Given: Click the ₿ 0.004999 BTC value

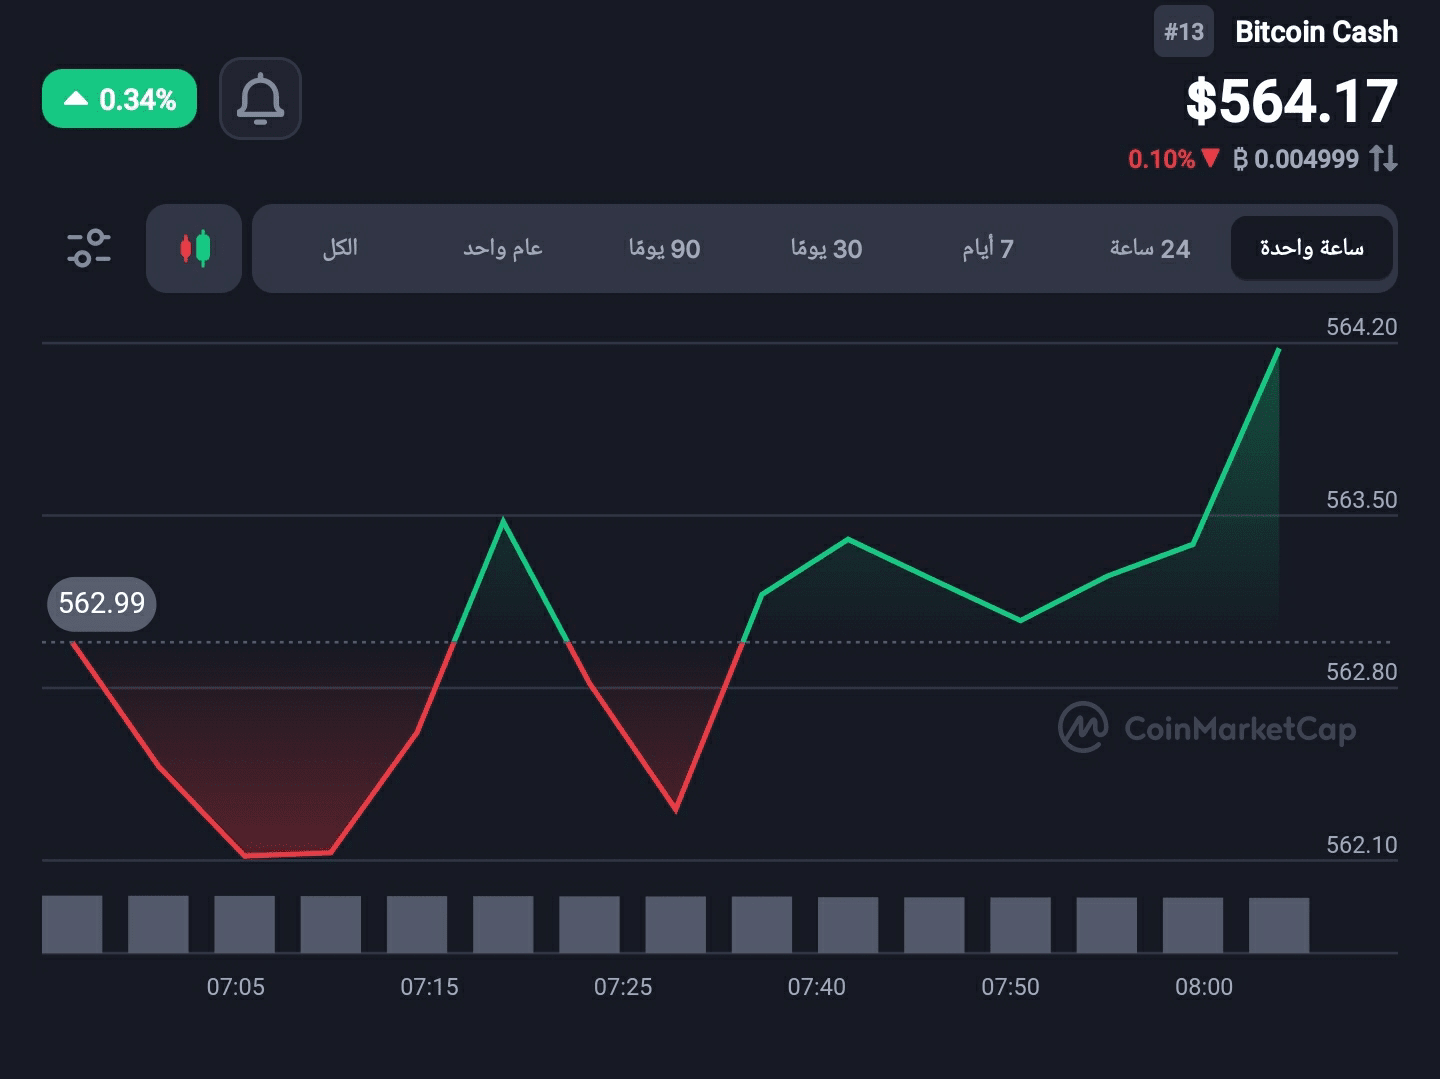Looking at the screenshot, I should [x=1296, y=159].
